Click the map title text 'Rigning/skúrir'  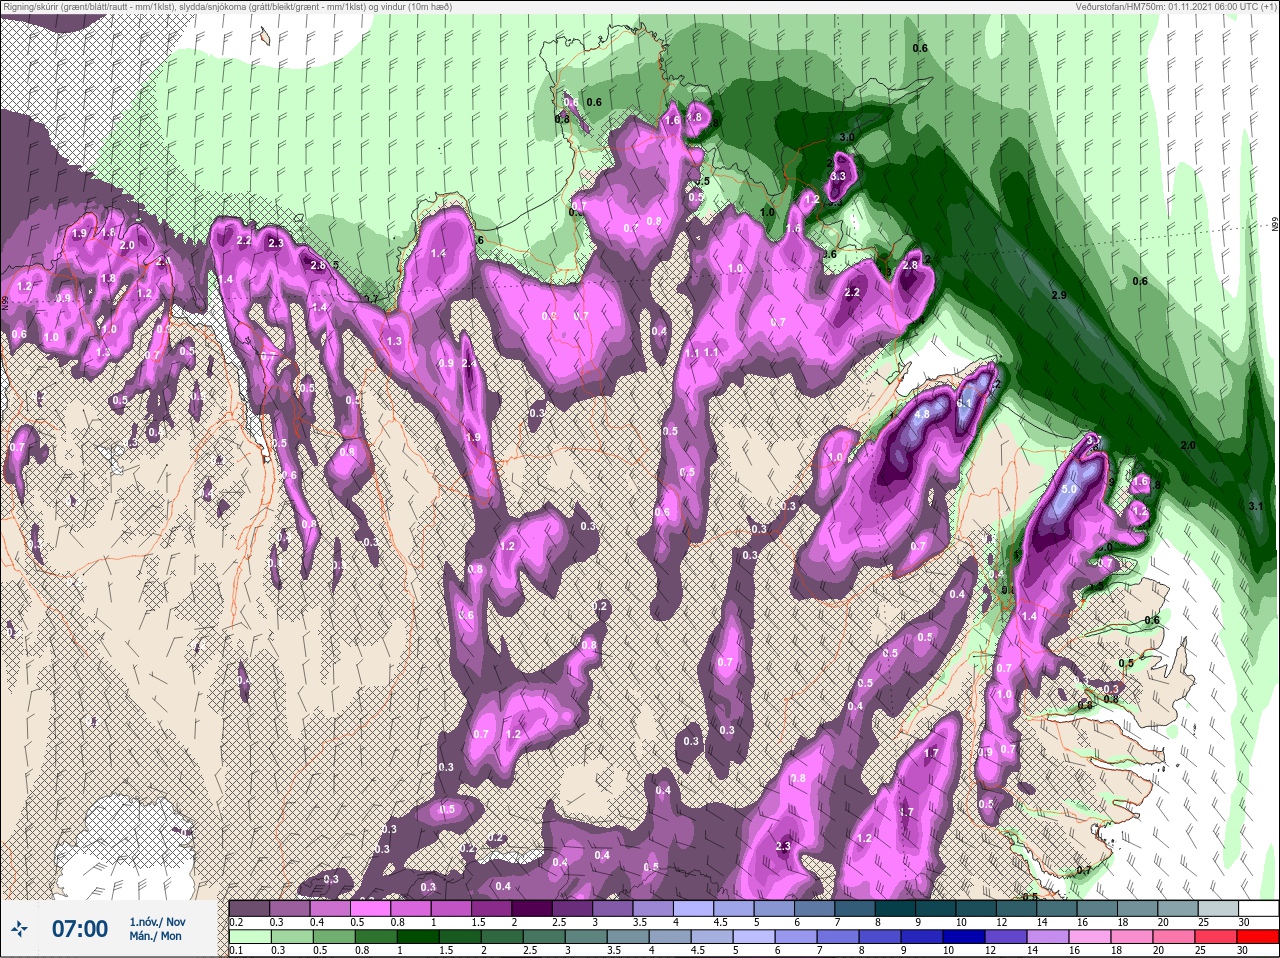29,6
